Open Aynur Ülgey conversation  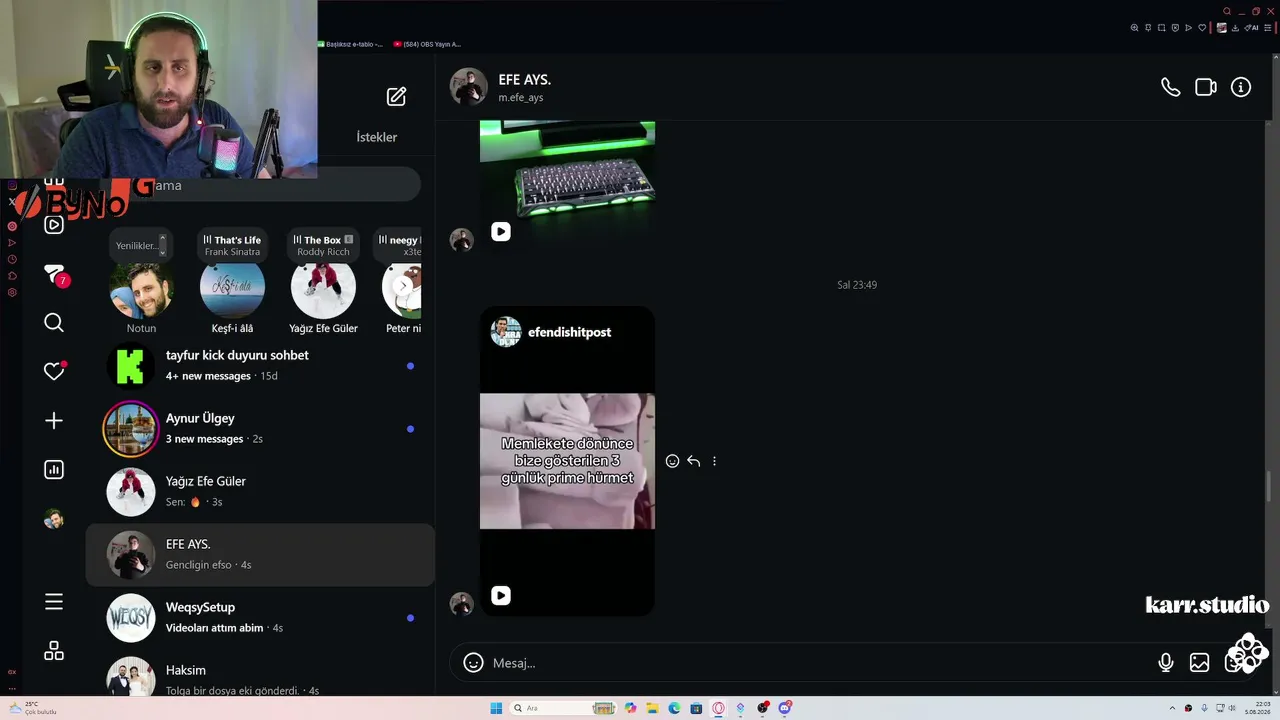(x=260, y=429)
